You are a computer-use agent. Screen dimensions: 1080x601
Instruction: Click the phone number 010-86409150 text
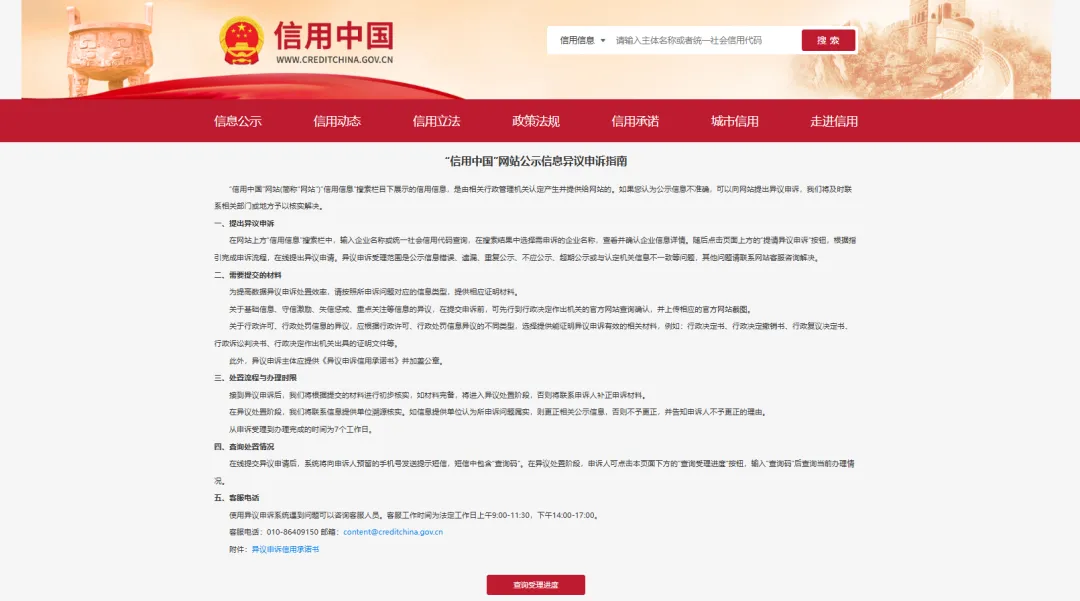tap(293, 532)
